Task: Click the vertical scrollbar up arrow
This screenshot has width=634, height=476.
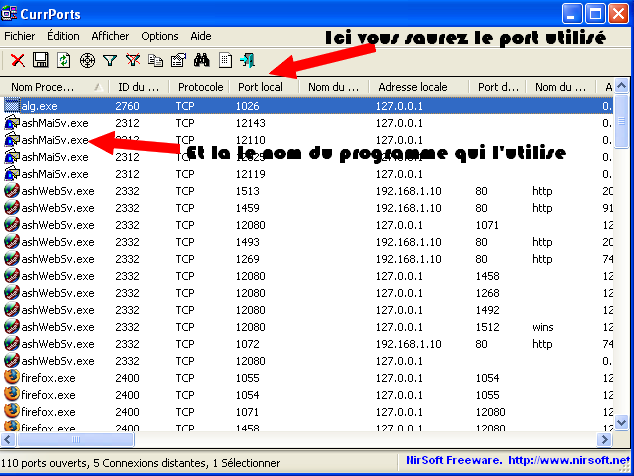Action: point(621,86)
